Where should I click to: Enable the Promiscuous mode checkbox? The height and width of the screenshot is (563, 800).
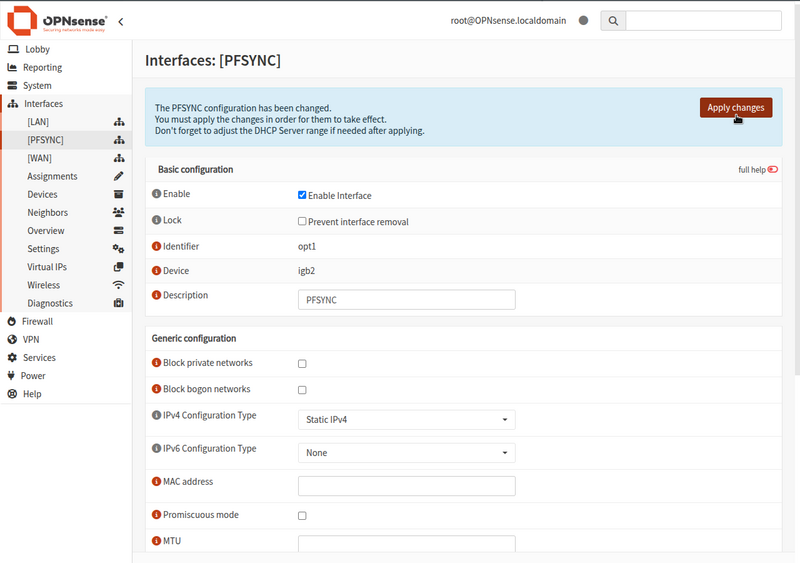point(302,516)
